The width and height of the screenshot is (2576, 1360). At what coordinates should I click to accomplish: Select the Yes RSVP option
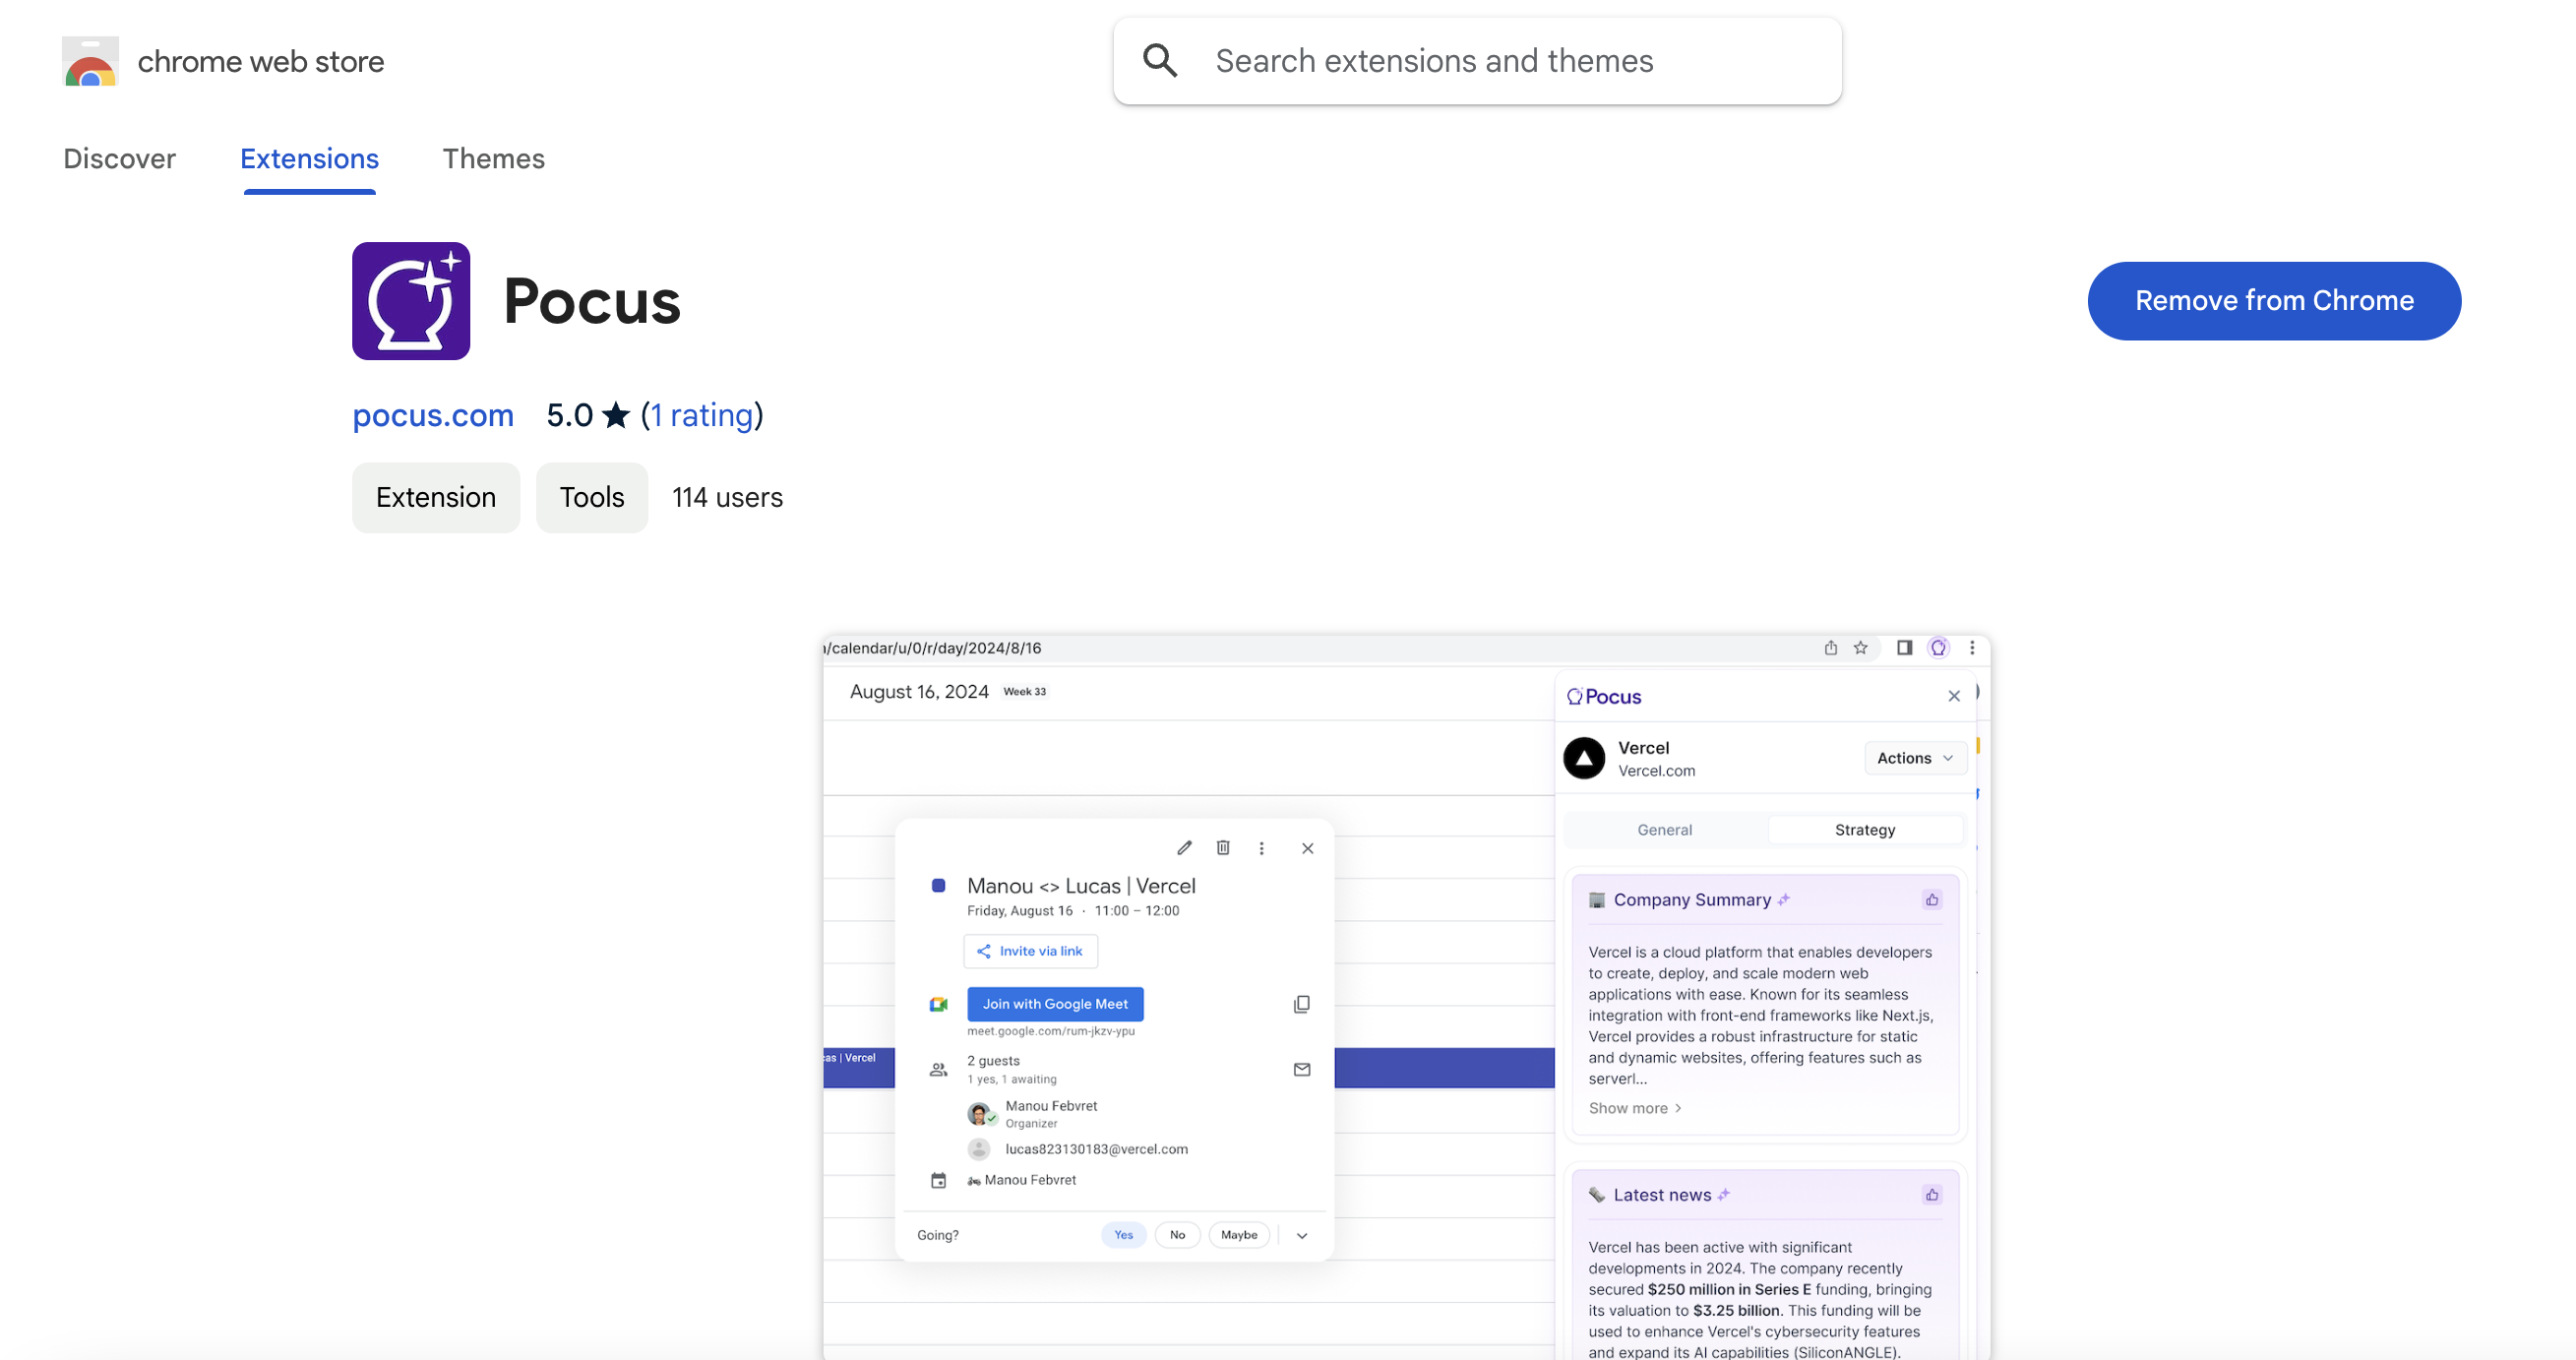pos(1123,1235)
